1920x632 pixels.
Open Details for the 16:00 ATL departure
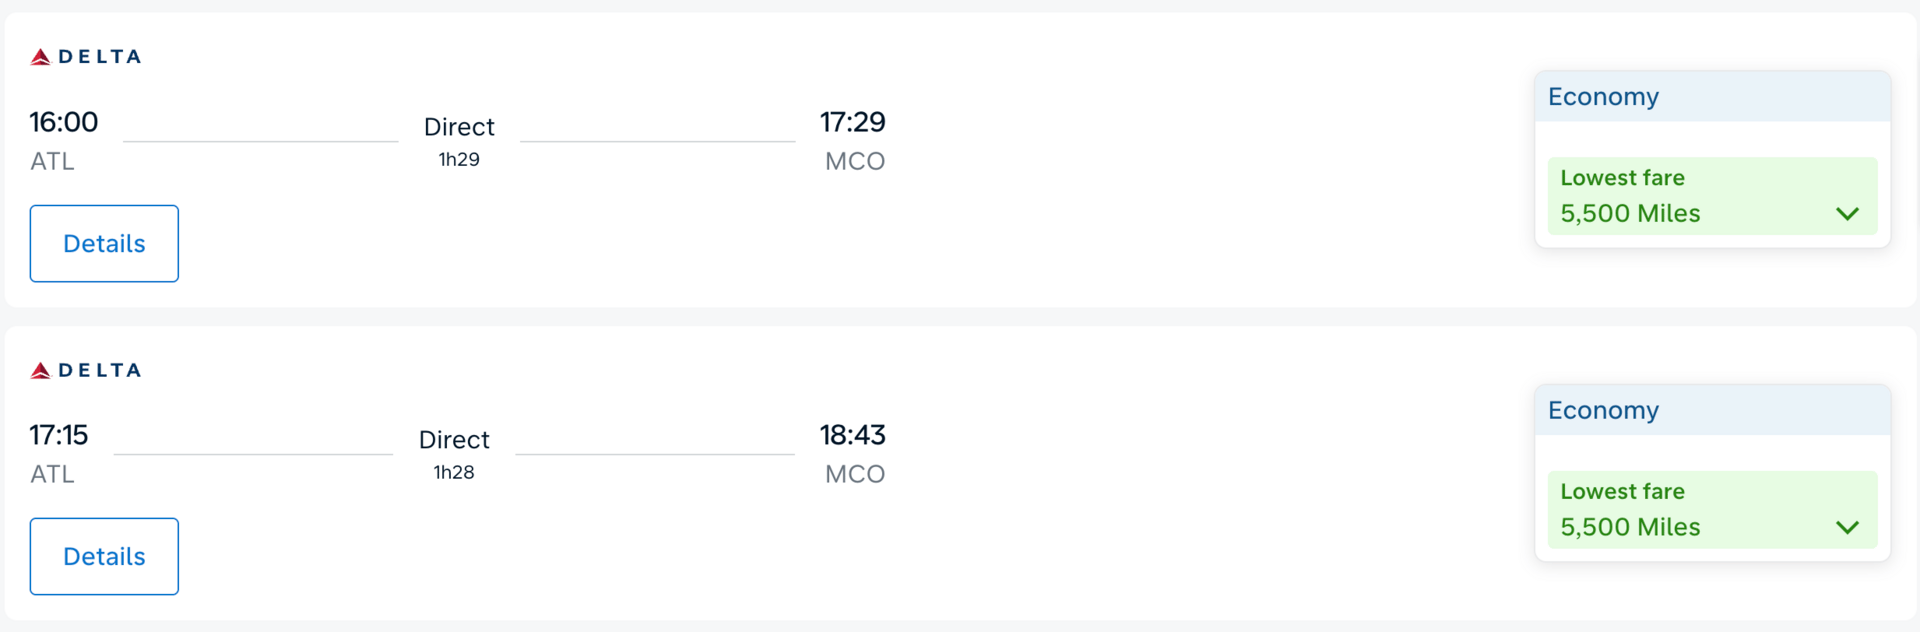[x=104, y=244]
